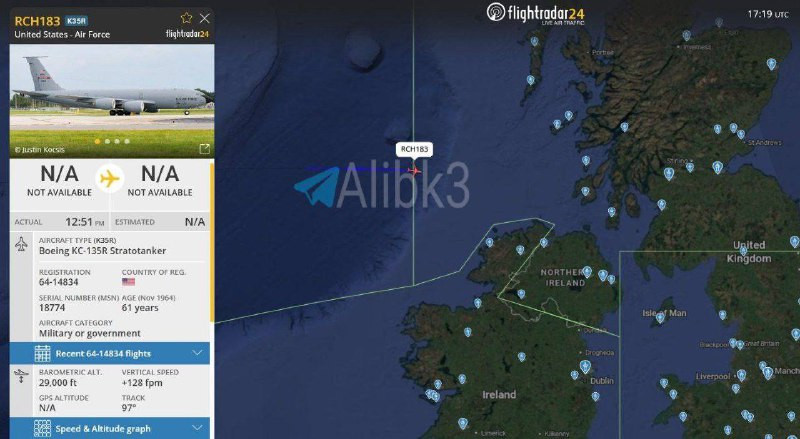Image resolution: width=800 pixels, height=439 pixels.
Task: Open the aircraft photo in external link
Action: (x=204, y=149)
